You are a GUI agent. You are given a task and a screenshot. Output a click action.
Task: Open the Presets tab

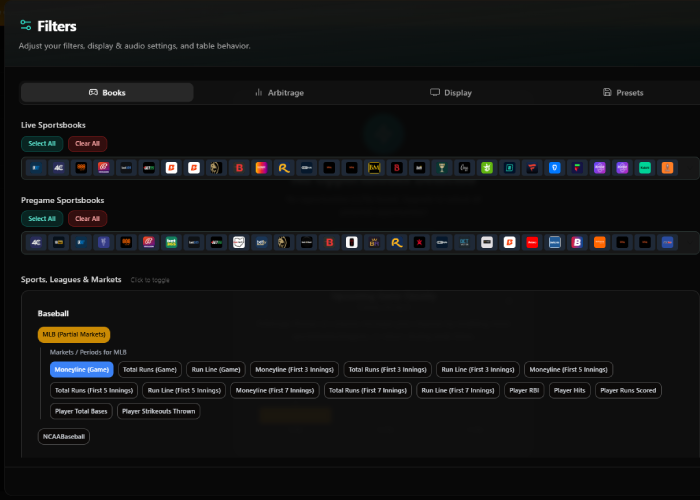pyautogui.click(x=623, y=92)
